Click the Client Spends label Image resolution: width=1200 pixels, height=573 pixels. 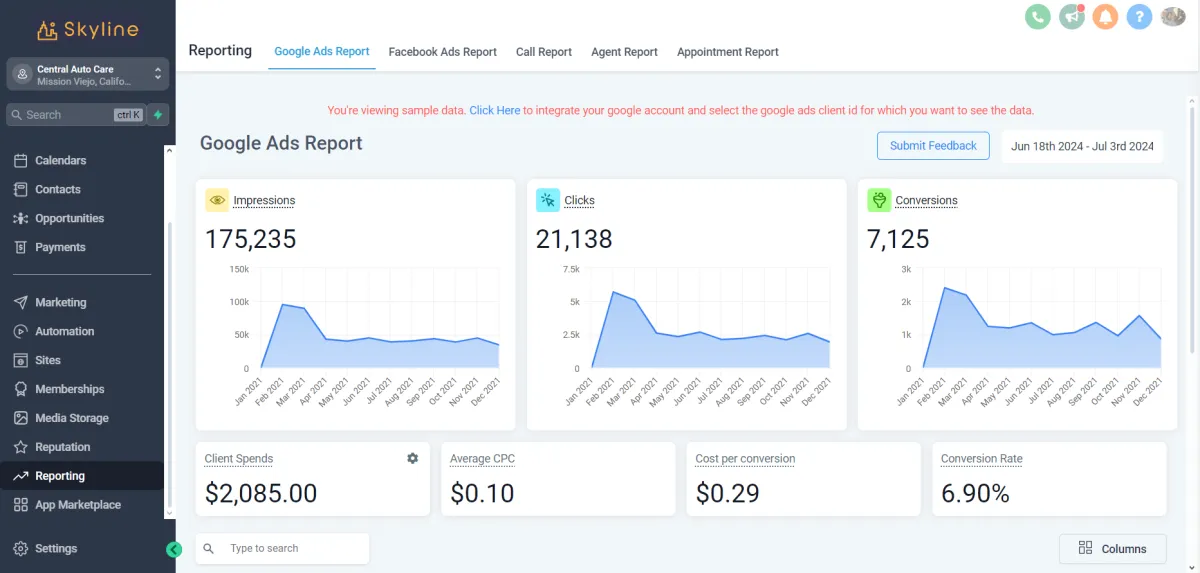(x=239, y=459)
